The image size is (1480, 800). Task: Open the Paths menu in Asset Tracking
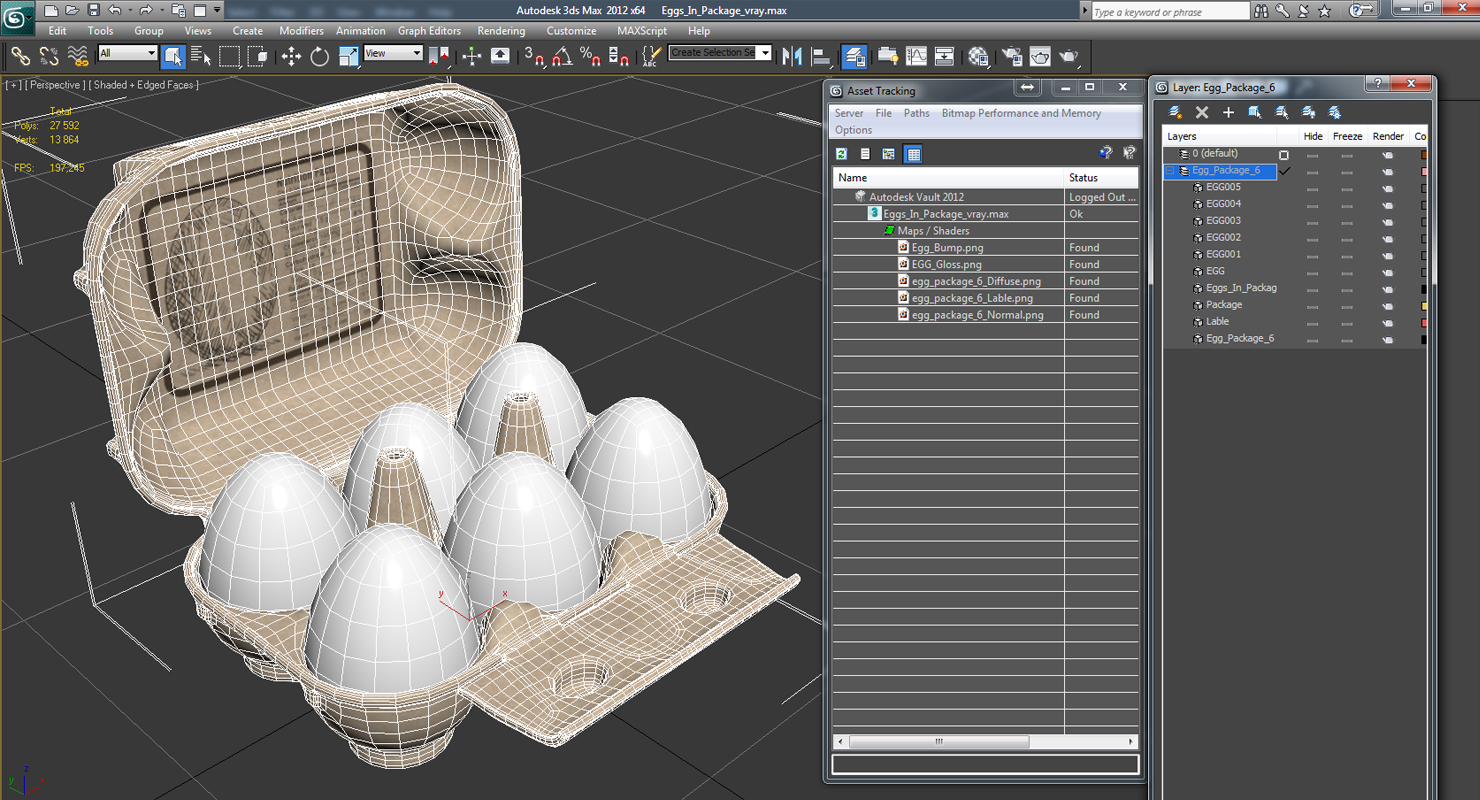point(916,113)
